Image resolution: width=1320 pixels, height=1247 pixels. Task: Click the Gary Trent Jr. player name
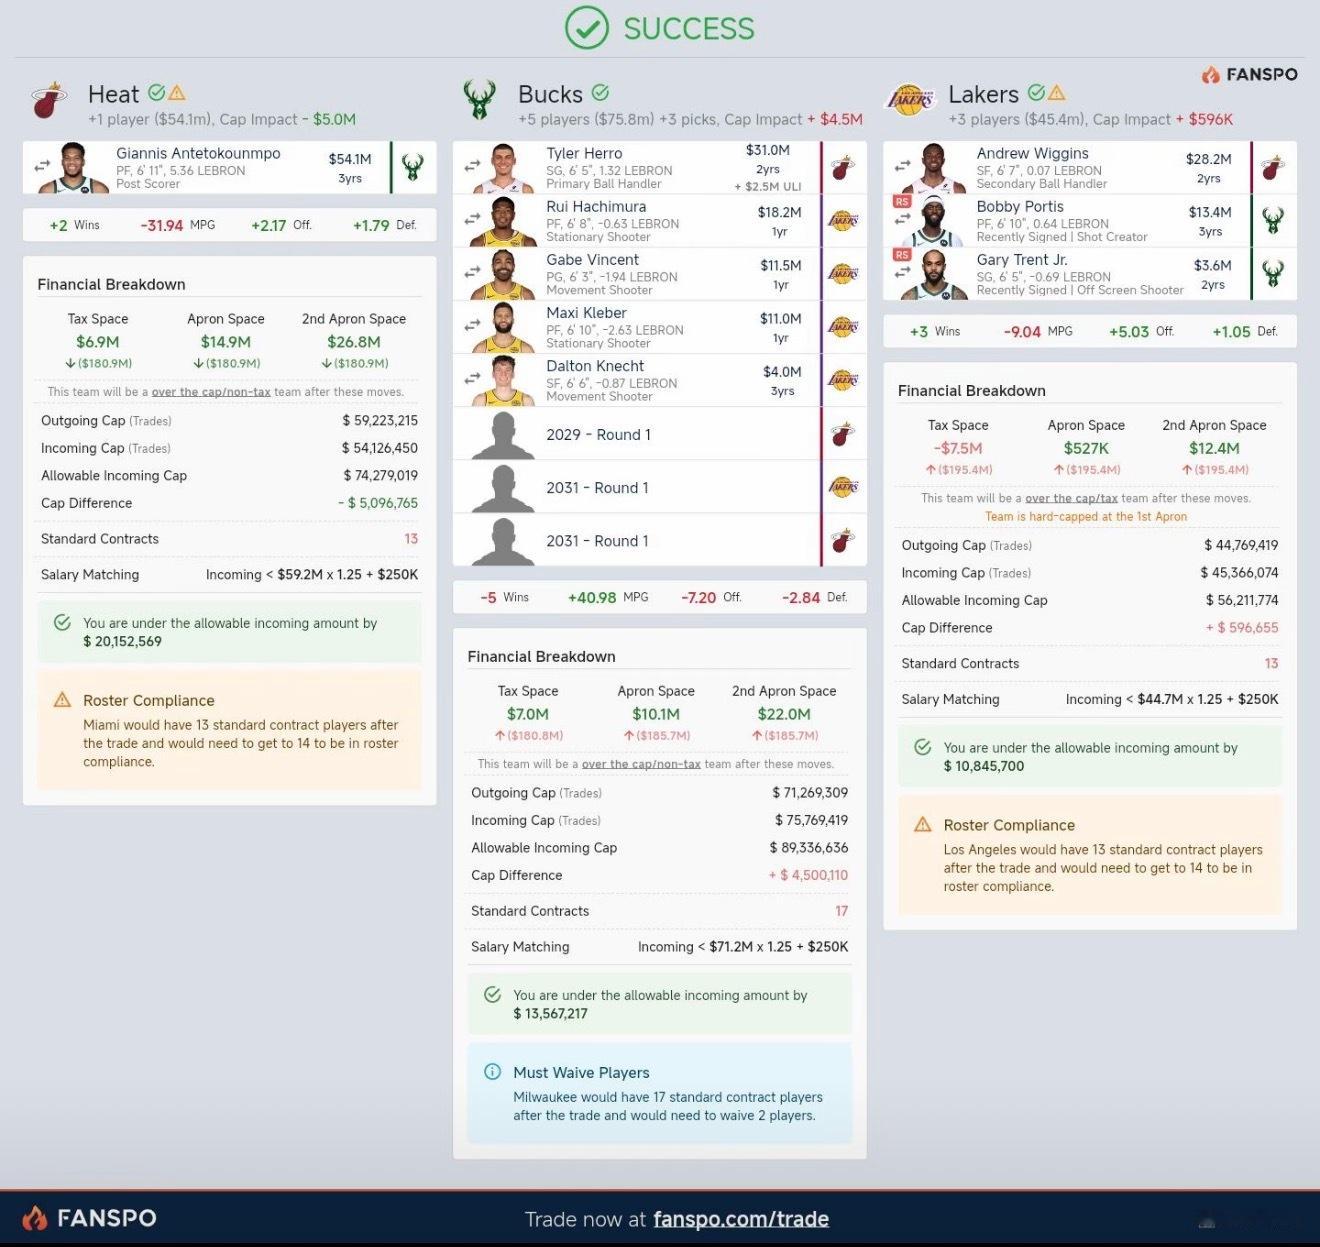pyautogui.click(x=1022, y=259)
